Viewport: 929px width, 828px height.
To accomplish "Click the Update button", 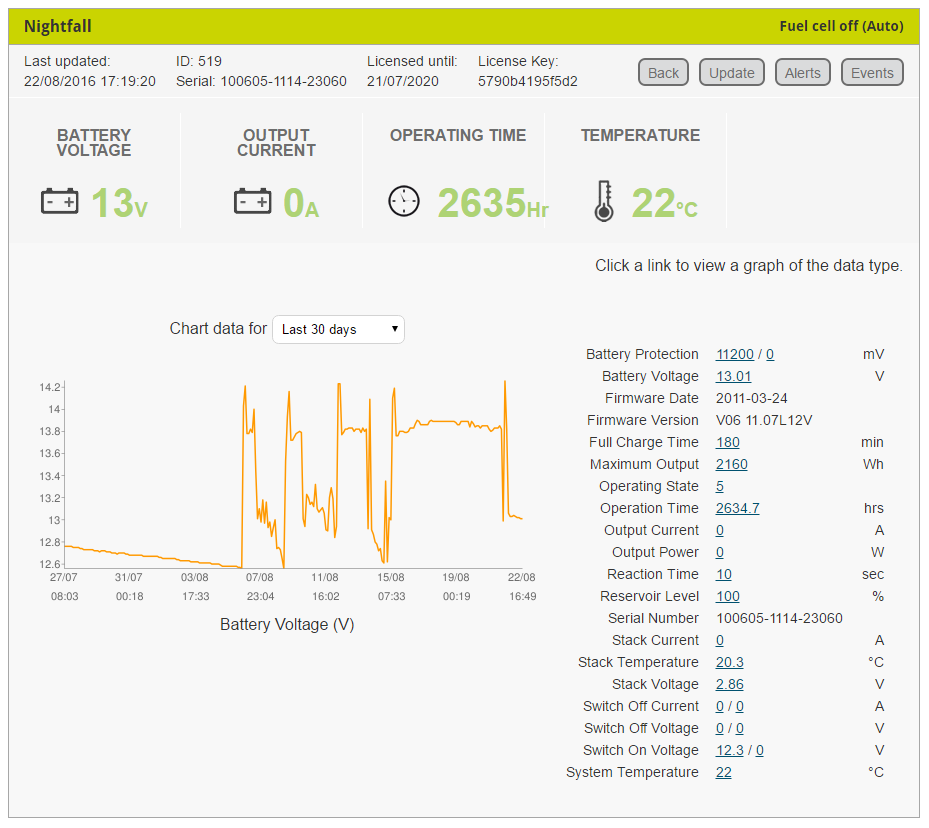I will (731, 72).
